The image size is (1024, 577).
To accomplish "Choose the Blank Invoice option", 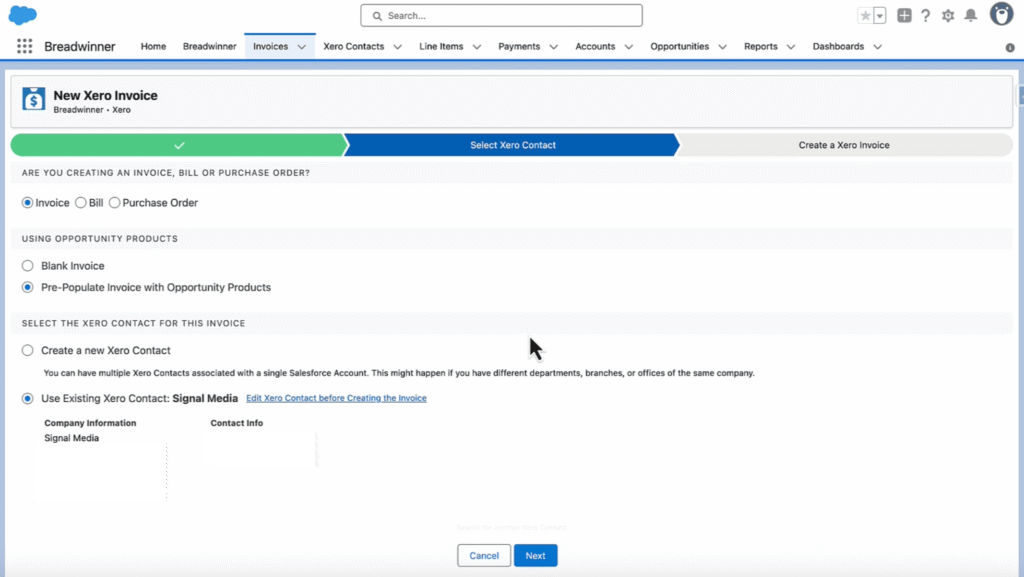I will 26,265.
